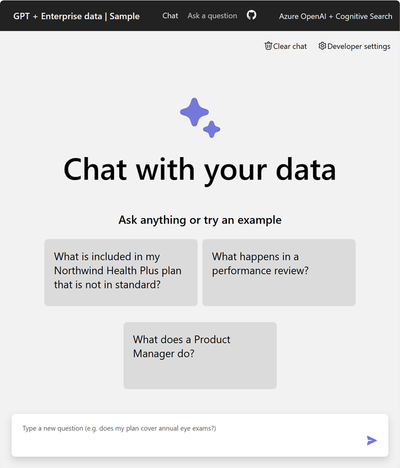Open the GPT + Enterprise data | Sample title link
The width and height of the screenshot is (400, 468).
pos(76,16)
